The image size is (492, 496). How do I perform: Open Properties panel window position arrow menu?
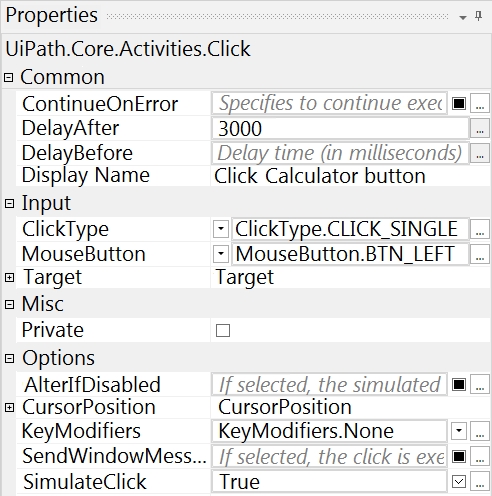pos(463,18)
